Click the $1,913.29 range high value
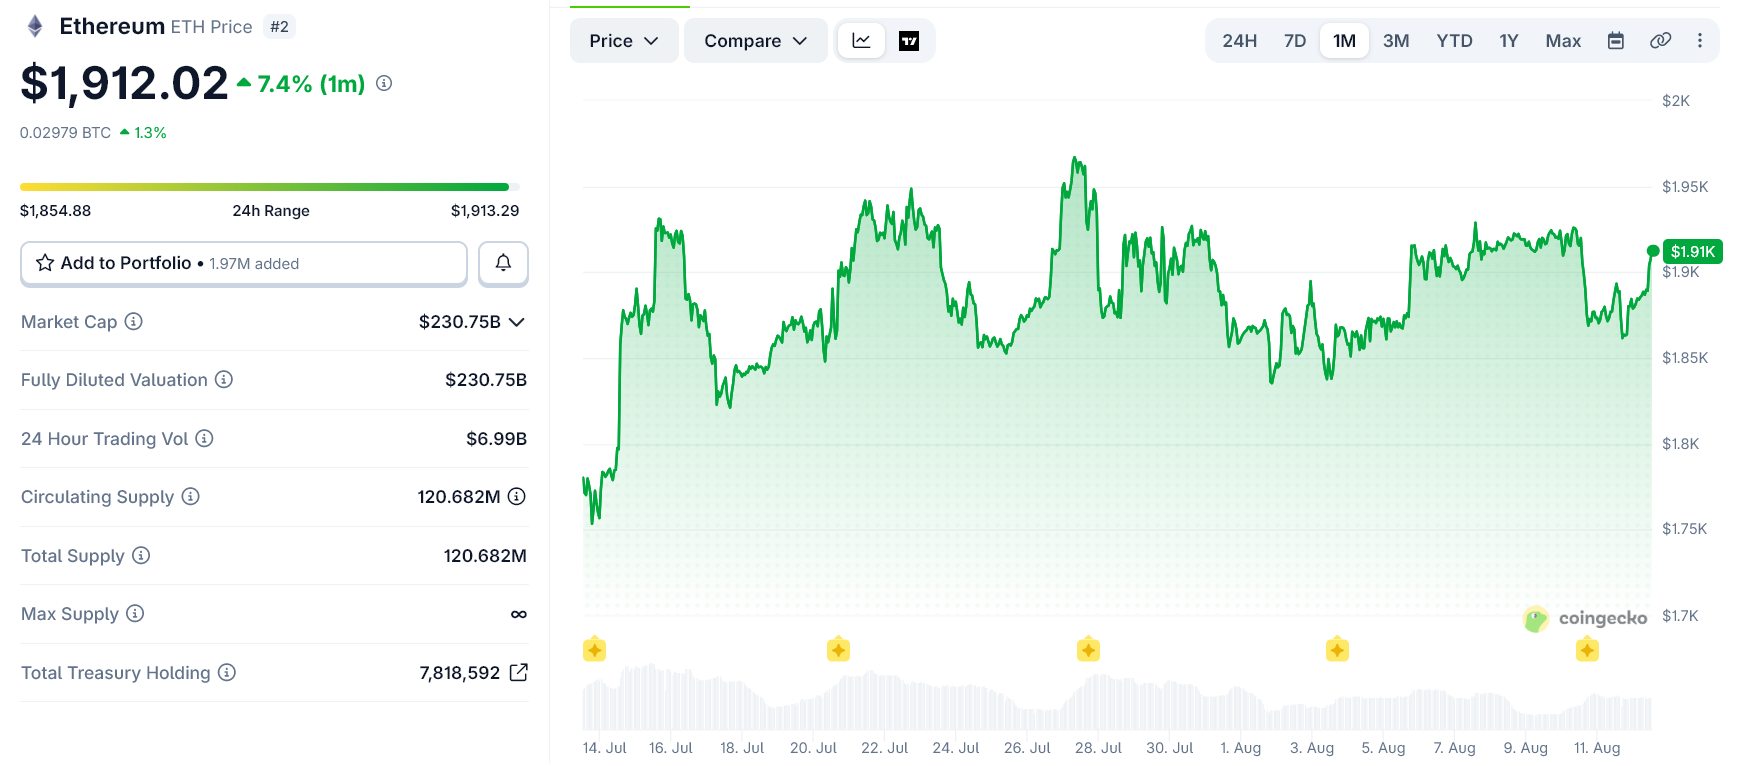The height and width of the screenshot is (766, 1739). click(x=485, y=211)
